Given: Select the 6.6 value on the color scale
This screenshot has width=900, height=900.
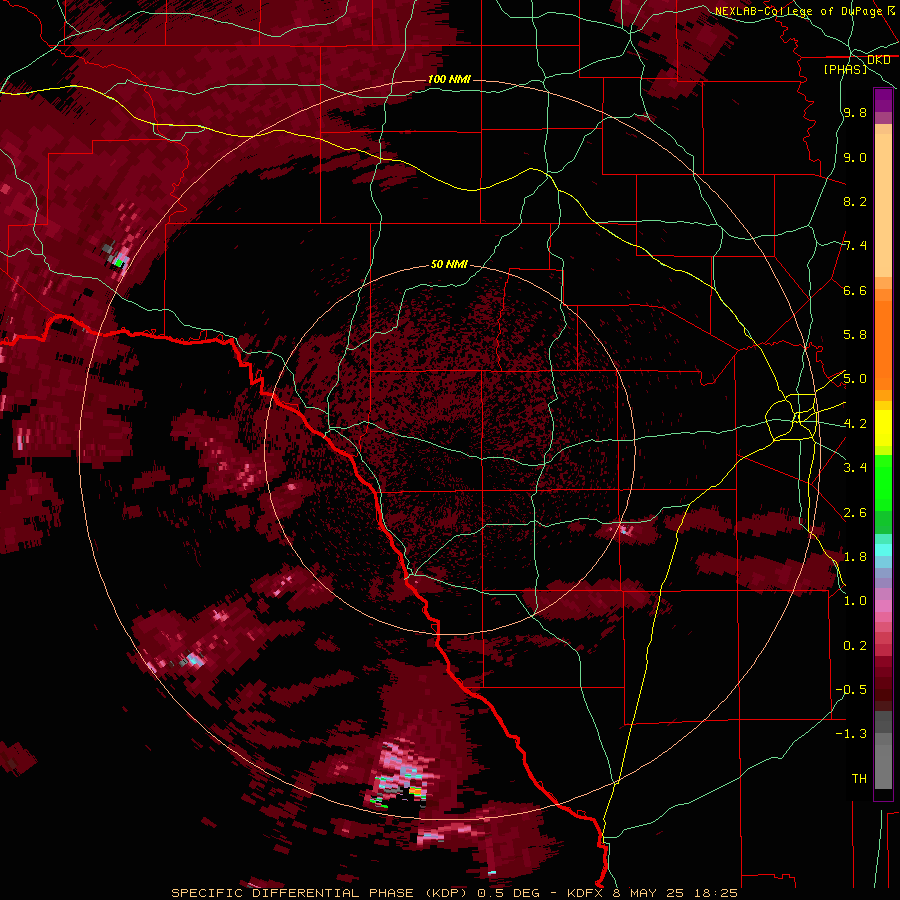Looking at the screenshot, I should (x=855, y=290).
